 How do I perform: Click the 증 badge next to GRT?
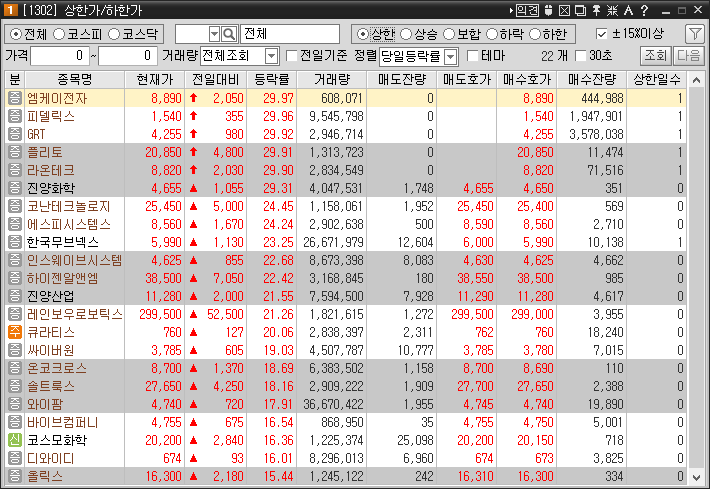pyautogui.click(x=14, y=134)
